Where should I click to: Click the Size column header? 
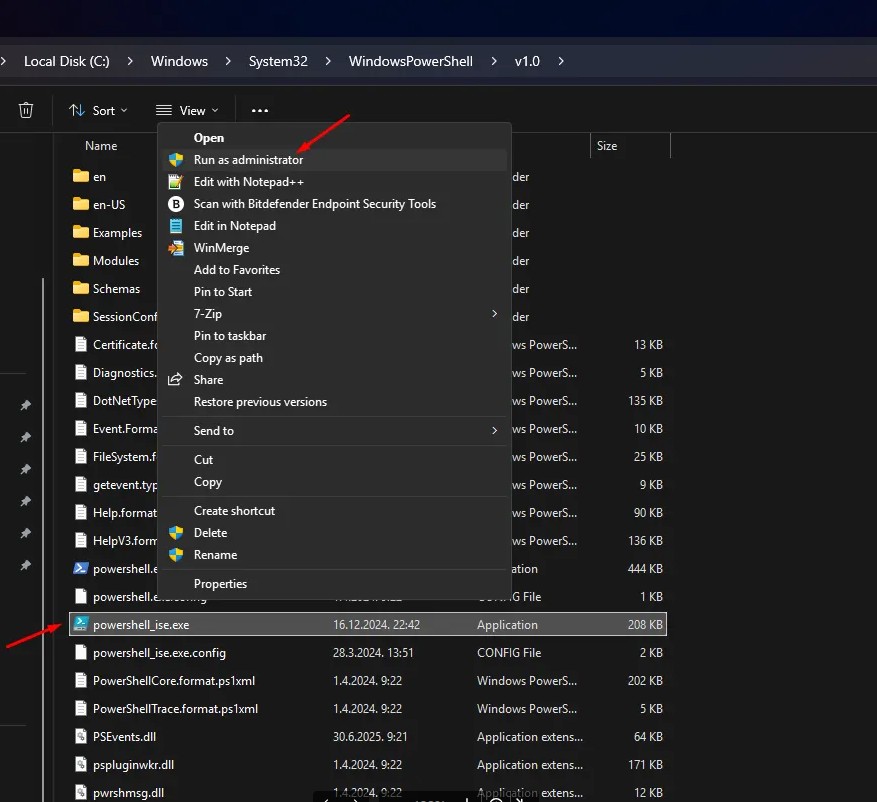pos(607,146)
